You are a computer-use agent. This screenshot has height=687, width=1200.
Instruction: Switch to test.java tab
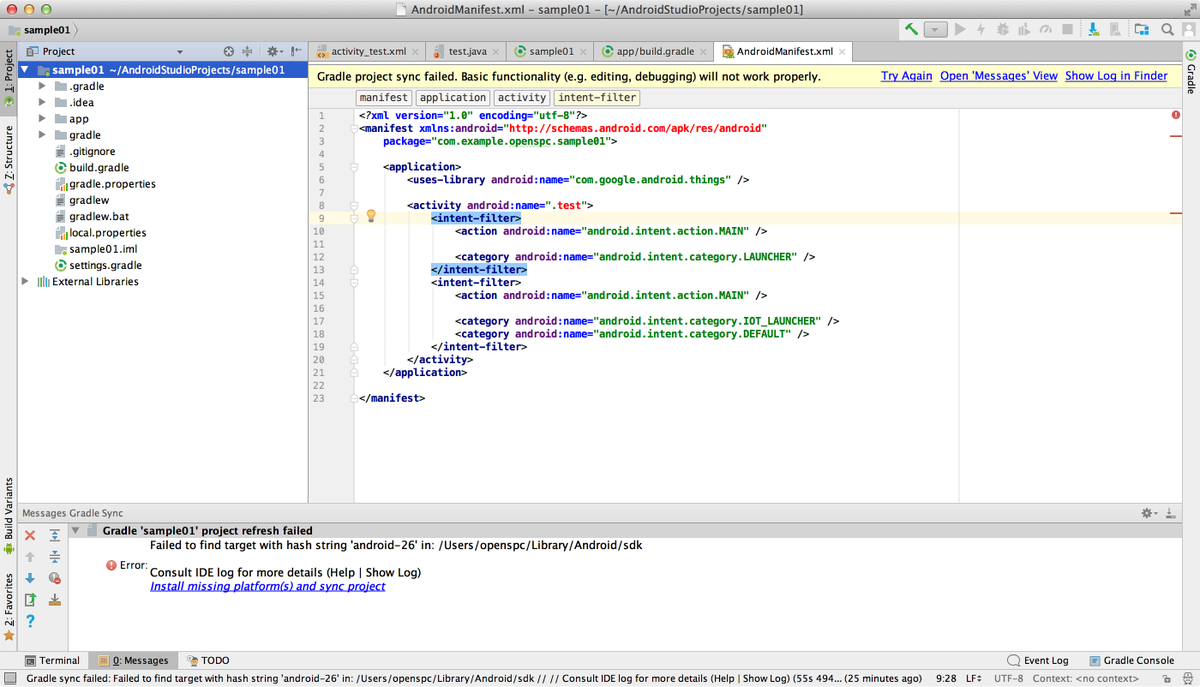467,51
